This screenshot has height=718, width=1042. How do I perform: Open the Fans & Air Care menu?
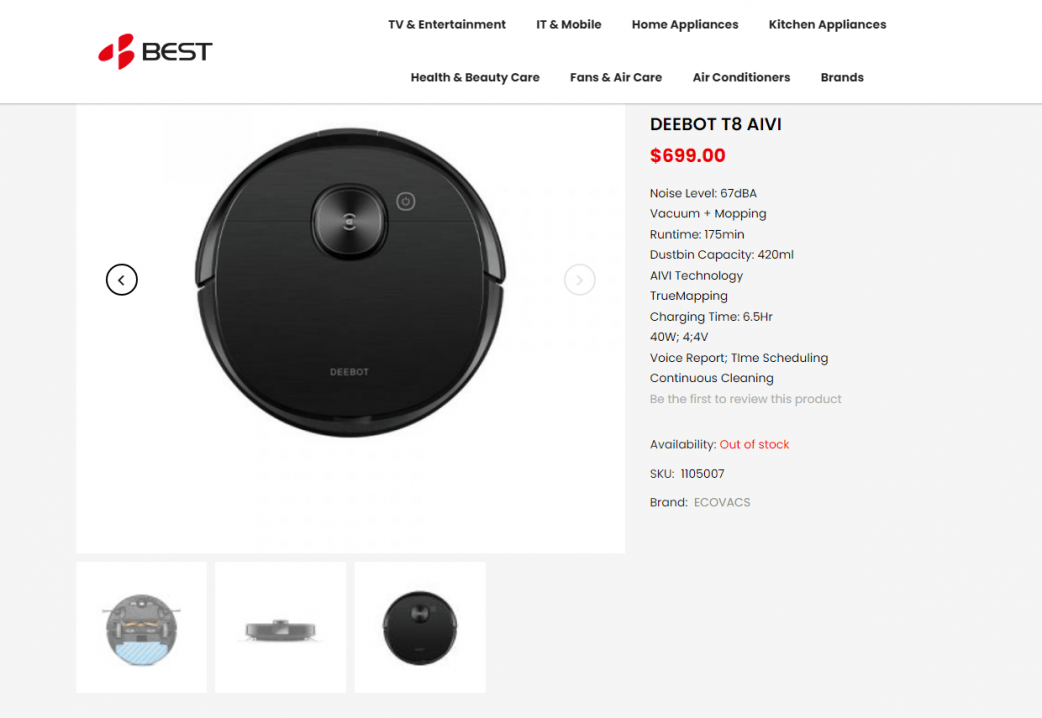click(x=616, y=77)
